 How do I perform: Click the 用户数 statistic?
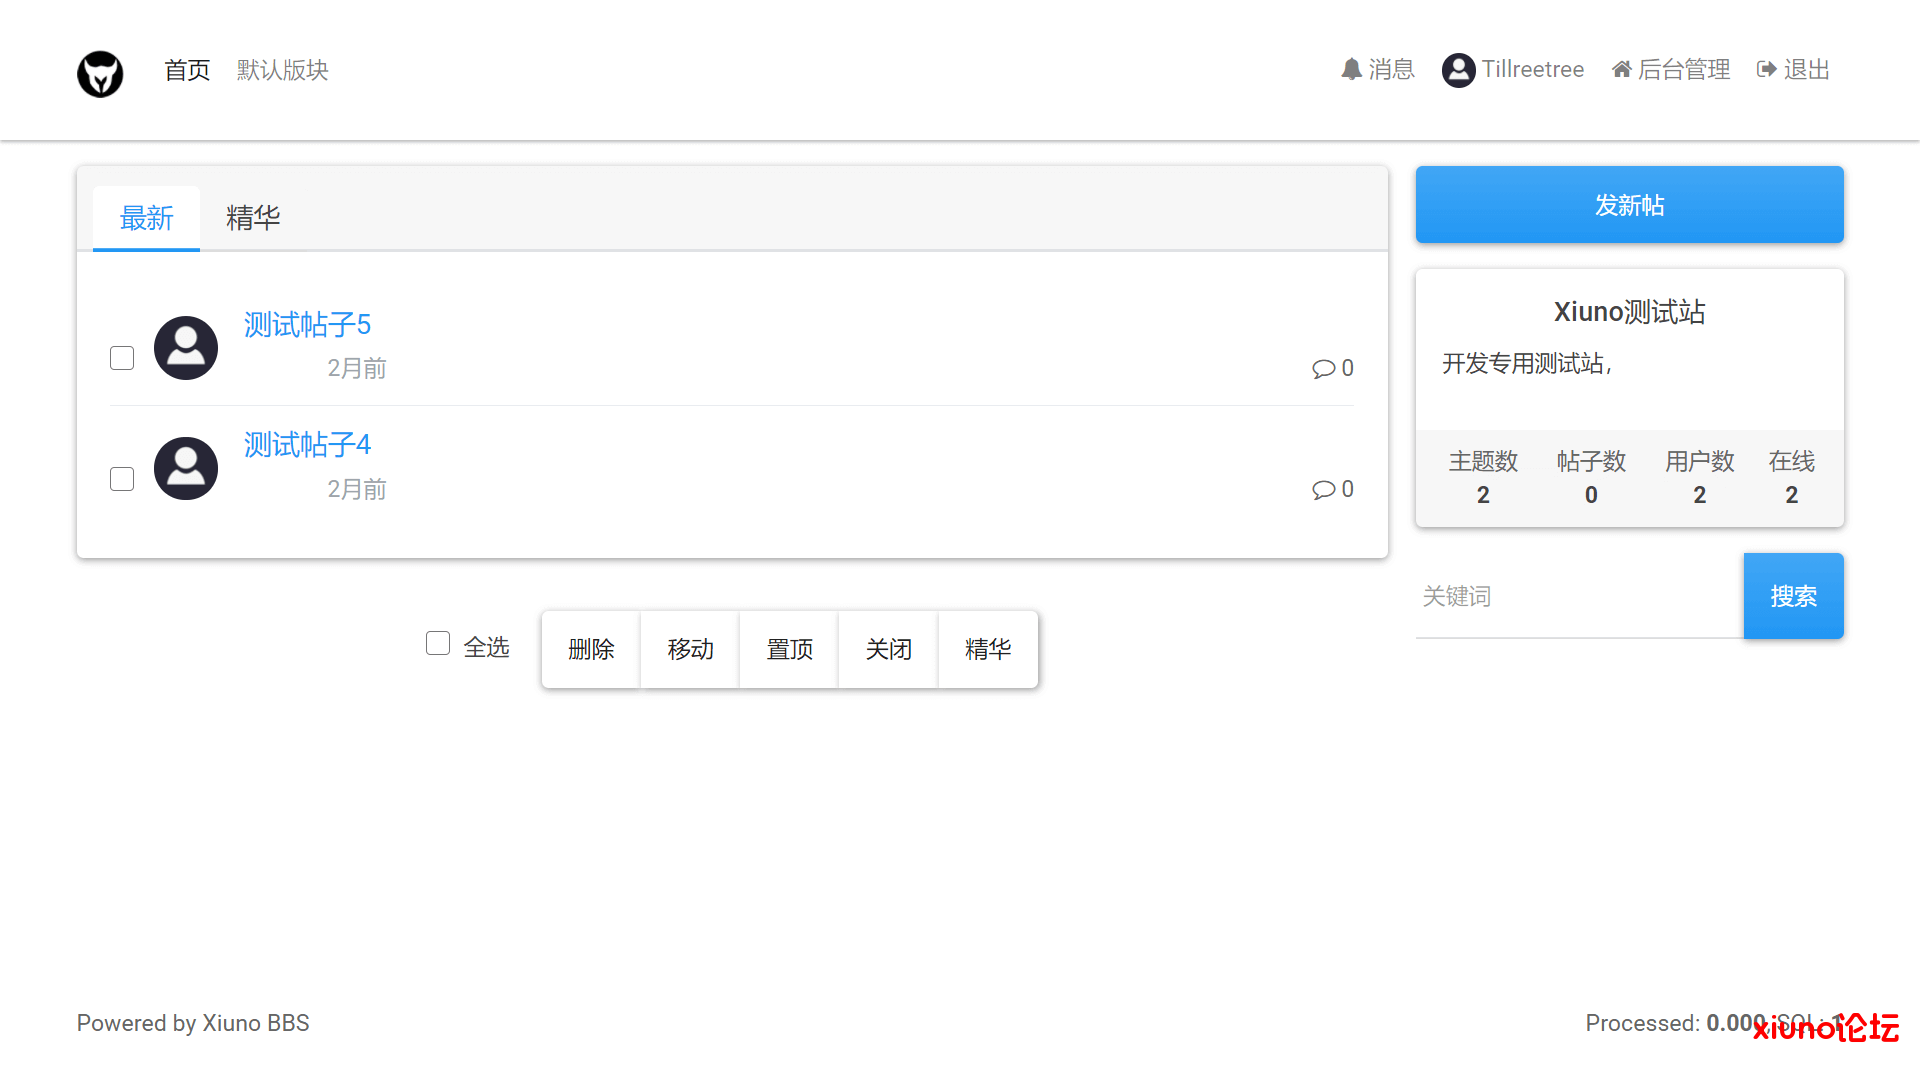(x=1699, y=477)
